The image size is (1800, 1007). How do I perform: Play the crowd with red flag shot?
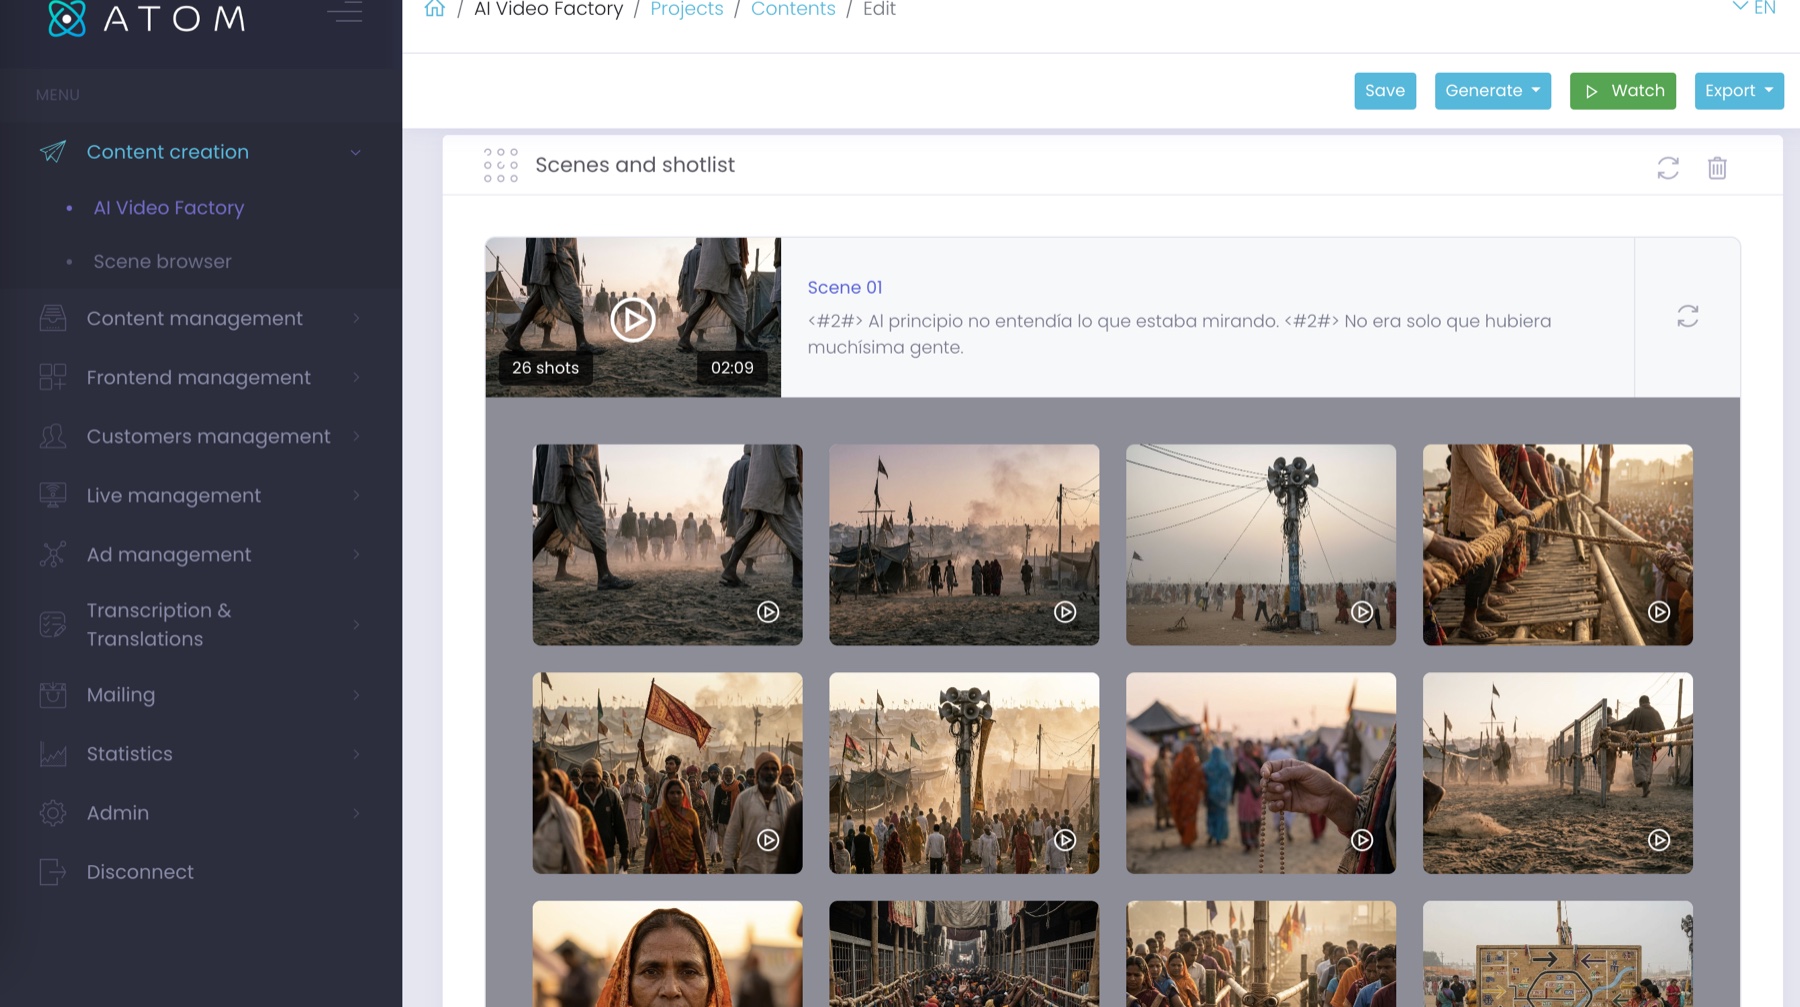768,840
